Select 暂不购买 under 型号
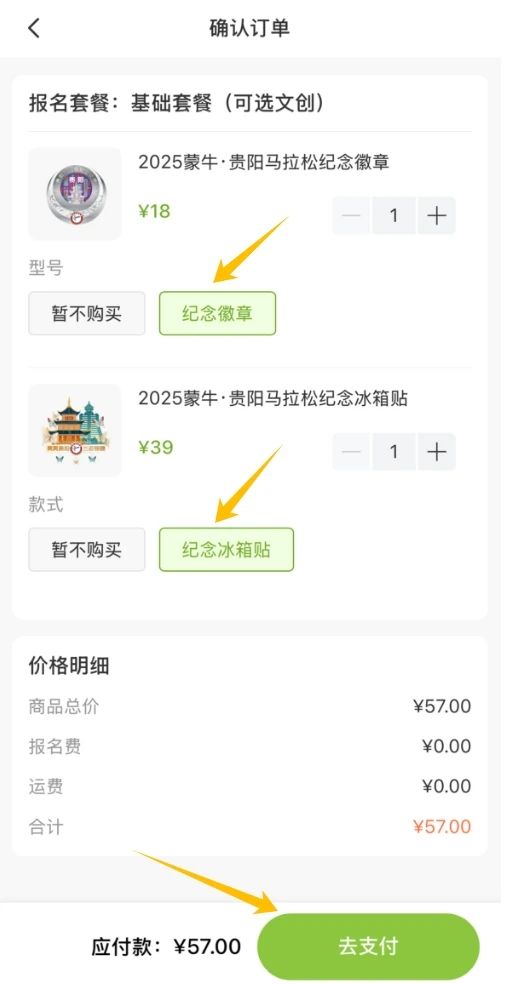The image size is (505, 984). (87, 313)
